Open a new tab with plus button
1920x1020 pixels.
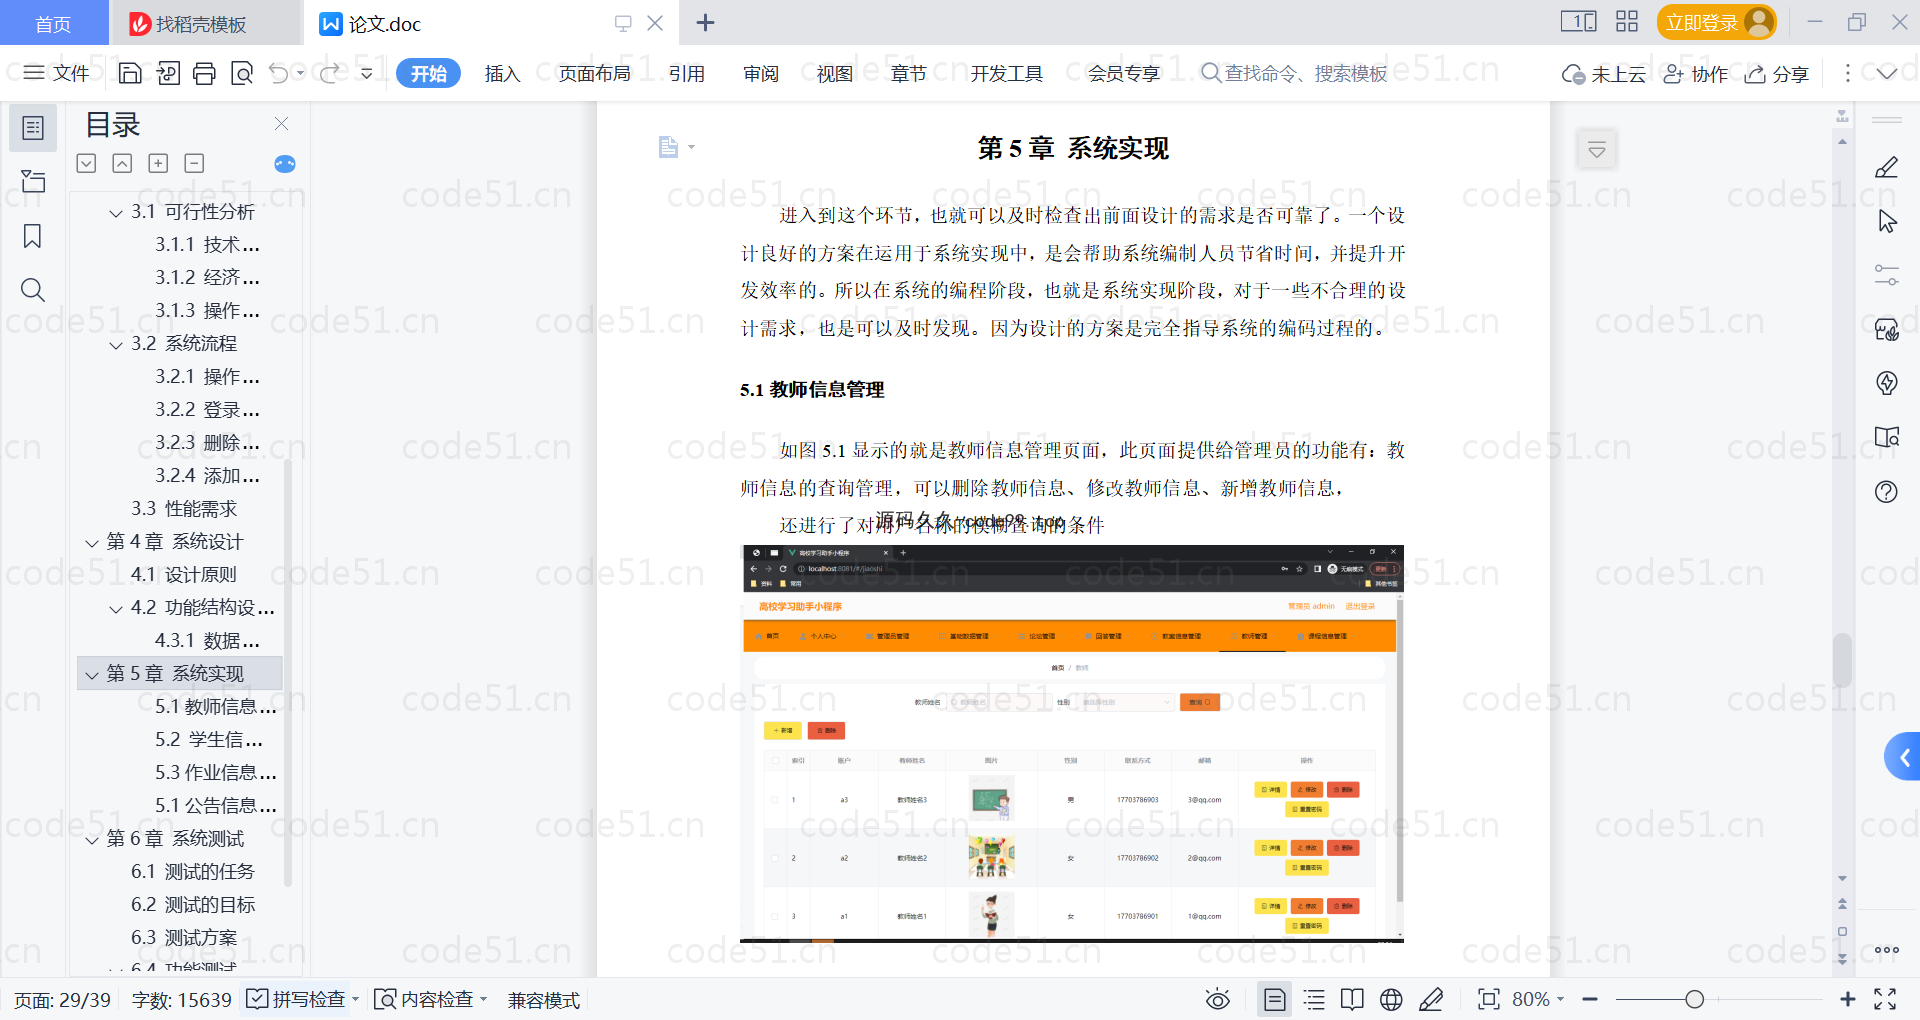(x=705, y=22)
